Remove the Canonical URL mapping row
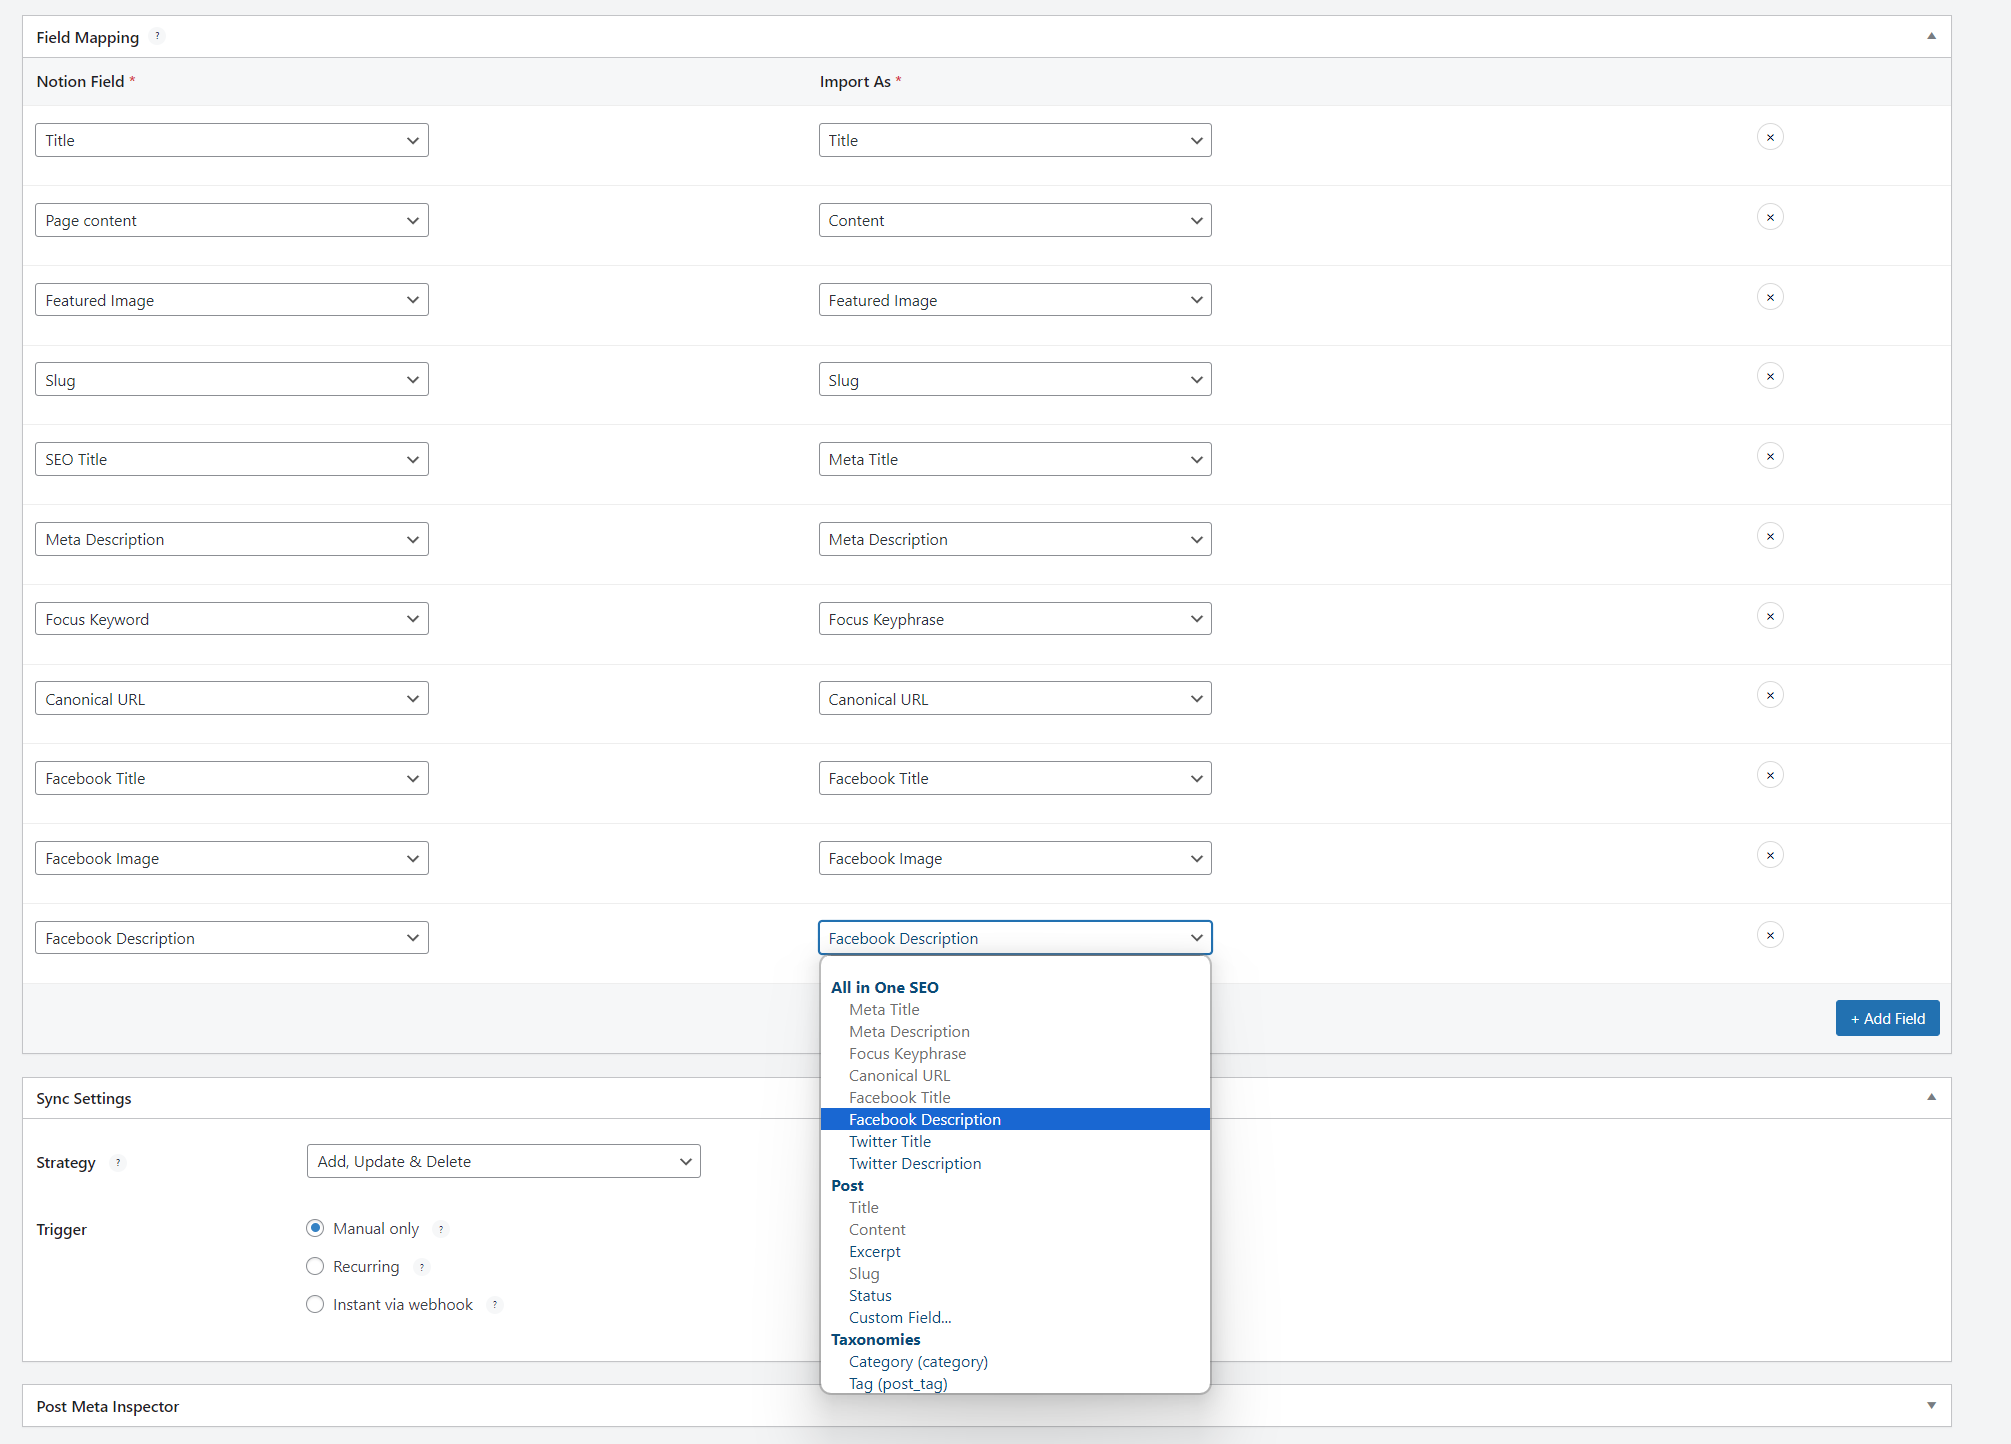The height and width of the screenshot is (1444, 2011). 1771,695
